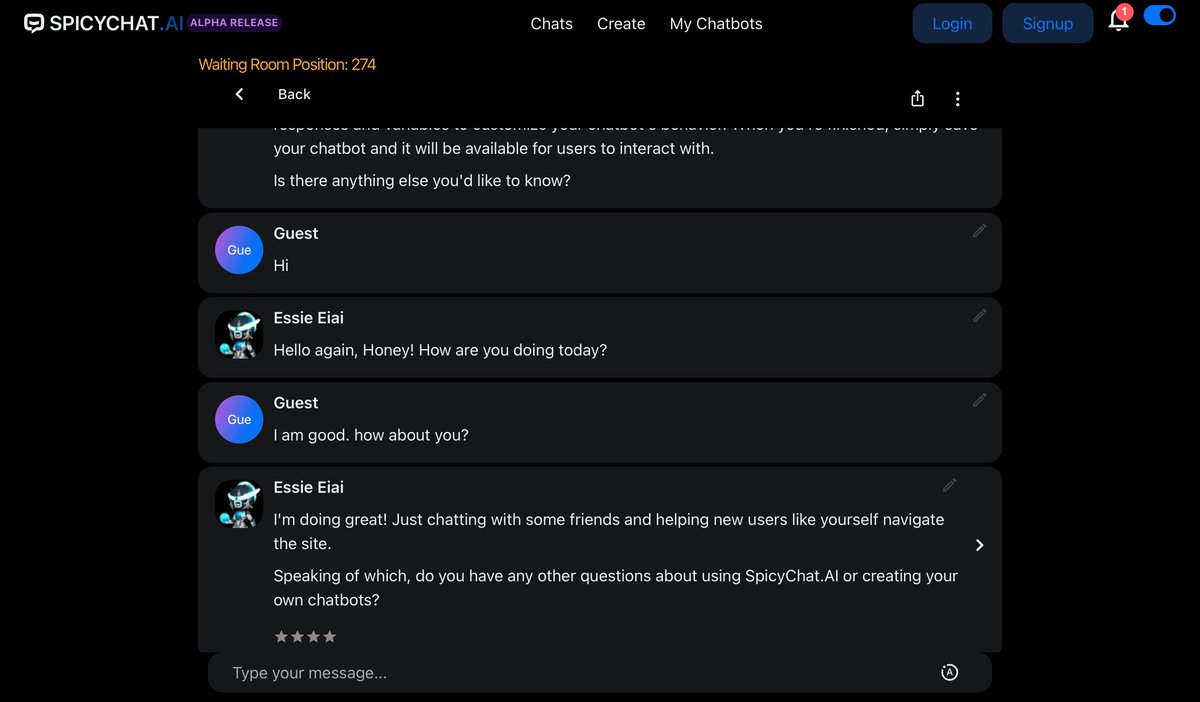Edit the 'I am good. how about you?' message
The image size is (1200, 702).
point(980,400)
